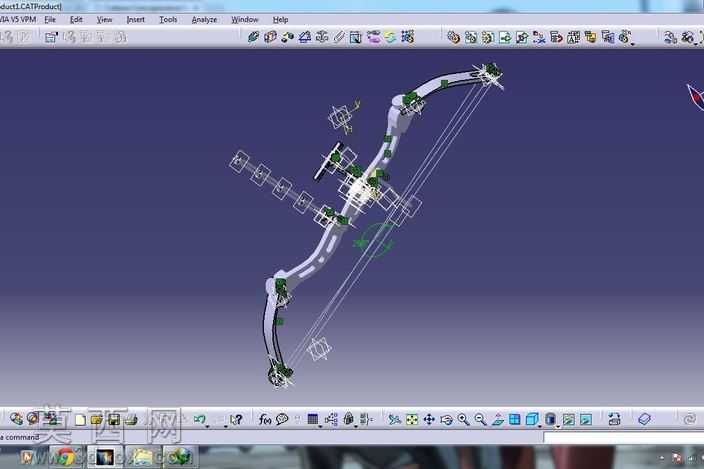Click the Normal View icon
This screenshot has width=704, height=469.
(x=497, y=420)
